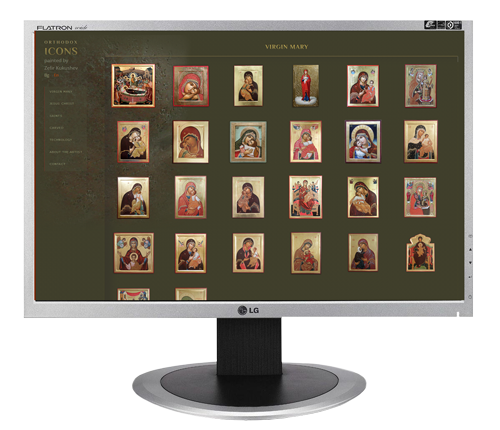500x430 pixels.
Task: Open the Technology page link
Action: [x=60, y=140]
